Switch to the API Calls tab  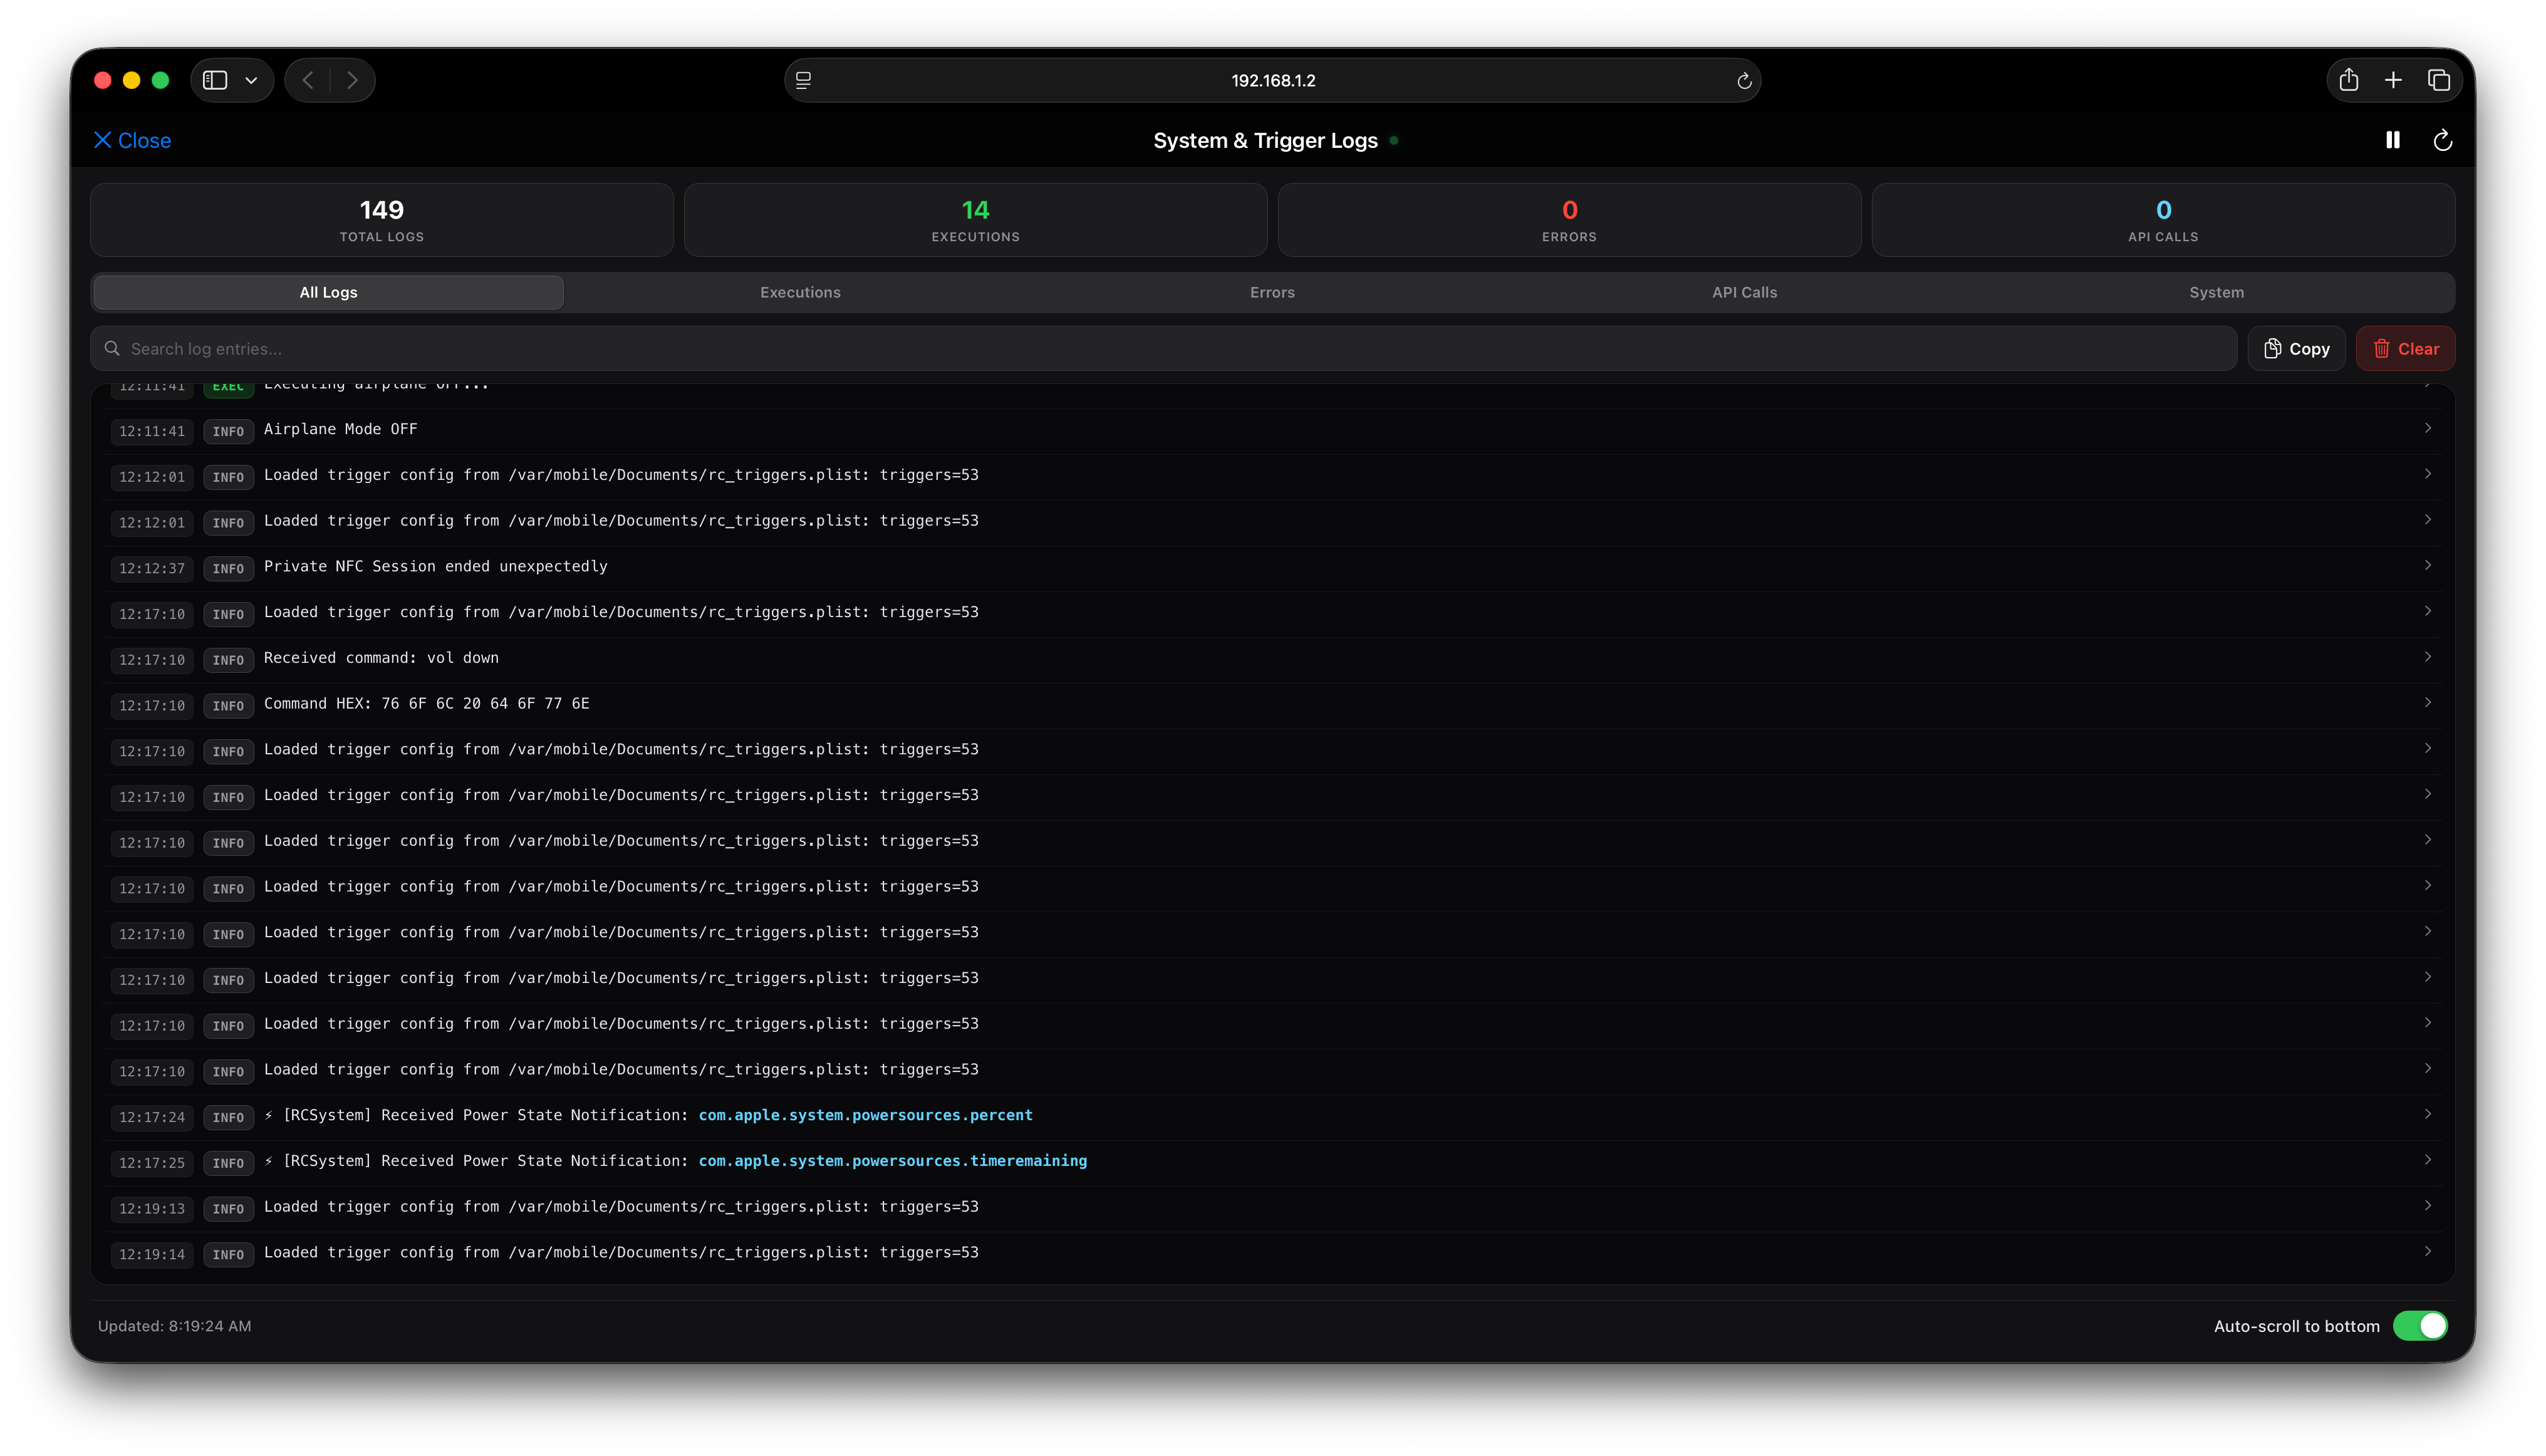pos(1744,292)
